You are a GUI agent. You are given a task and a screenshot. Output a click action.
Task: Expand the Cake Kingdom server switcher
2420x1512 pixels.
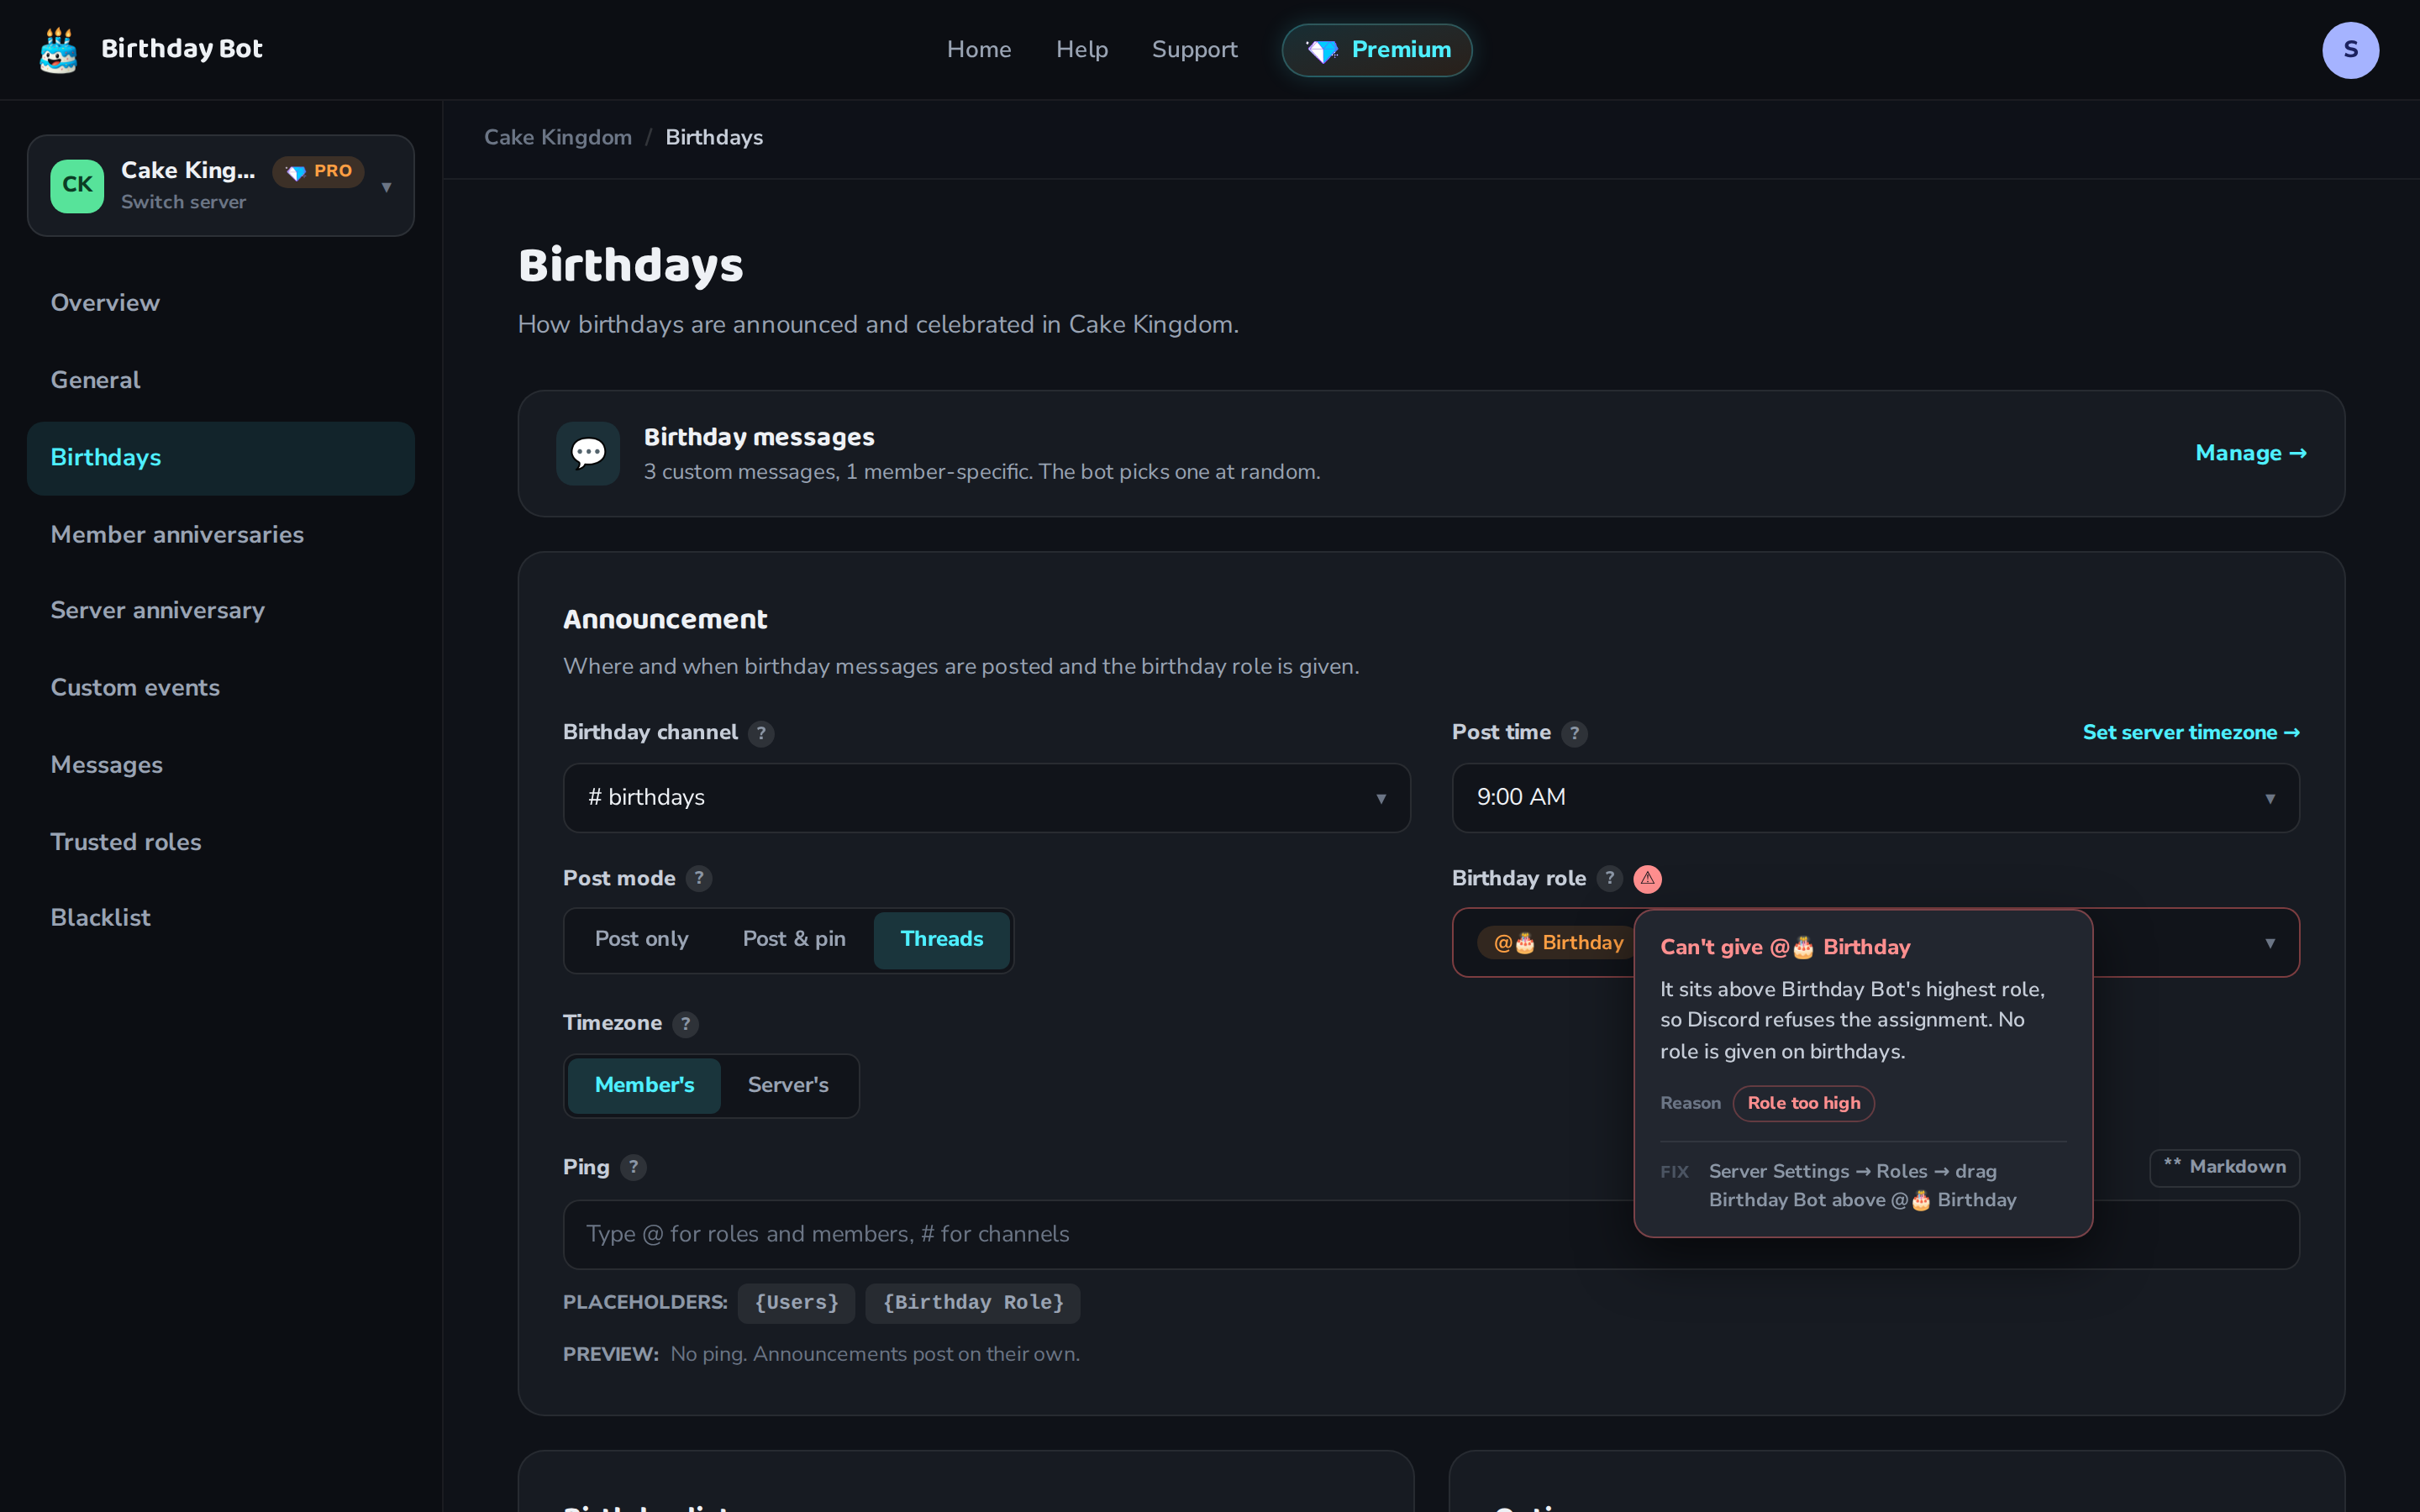[220, 186]
